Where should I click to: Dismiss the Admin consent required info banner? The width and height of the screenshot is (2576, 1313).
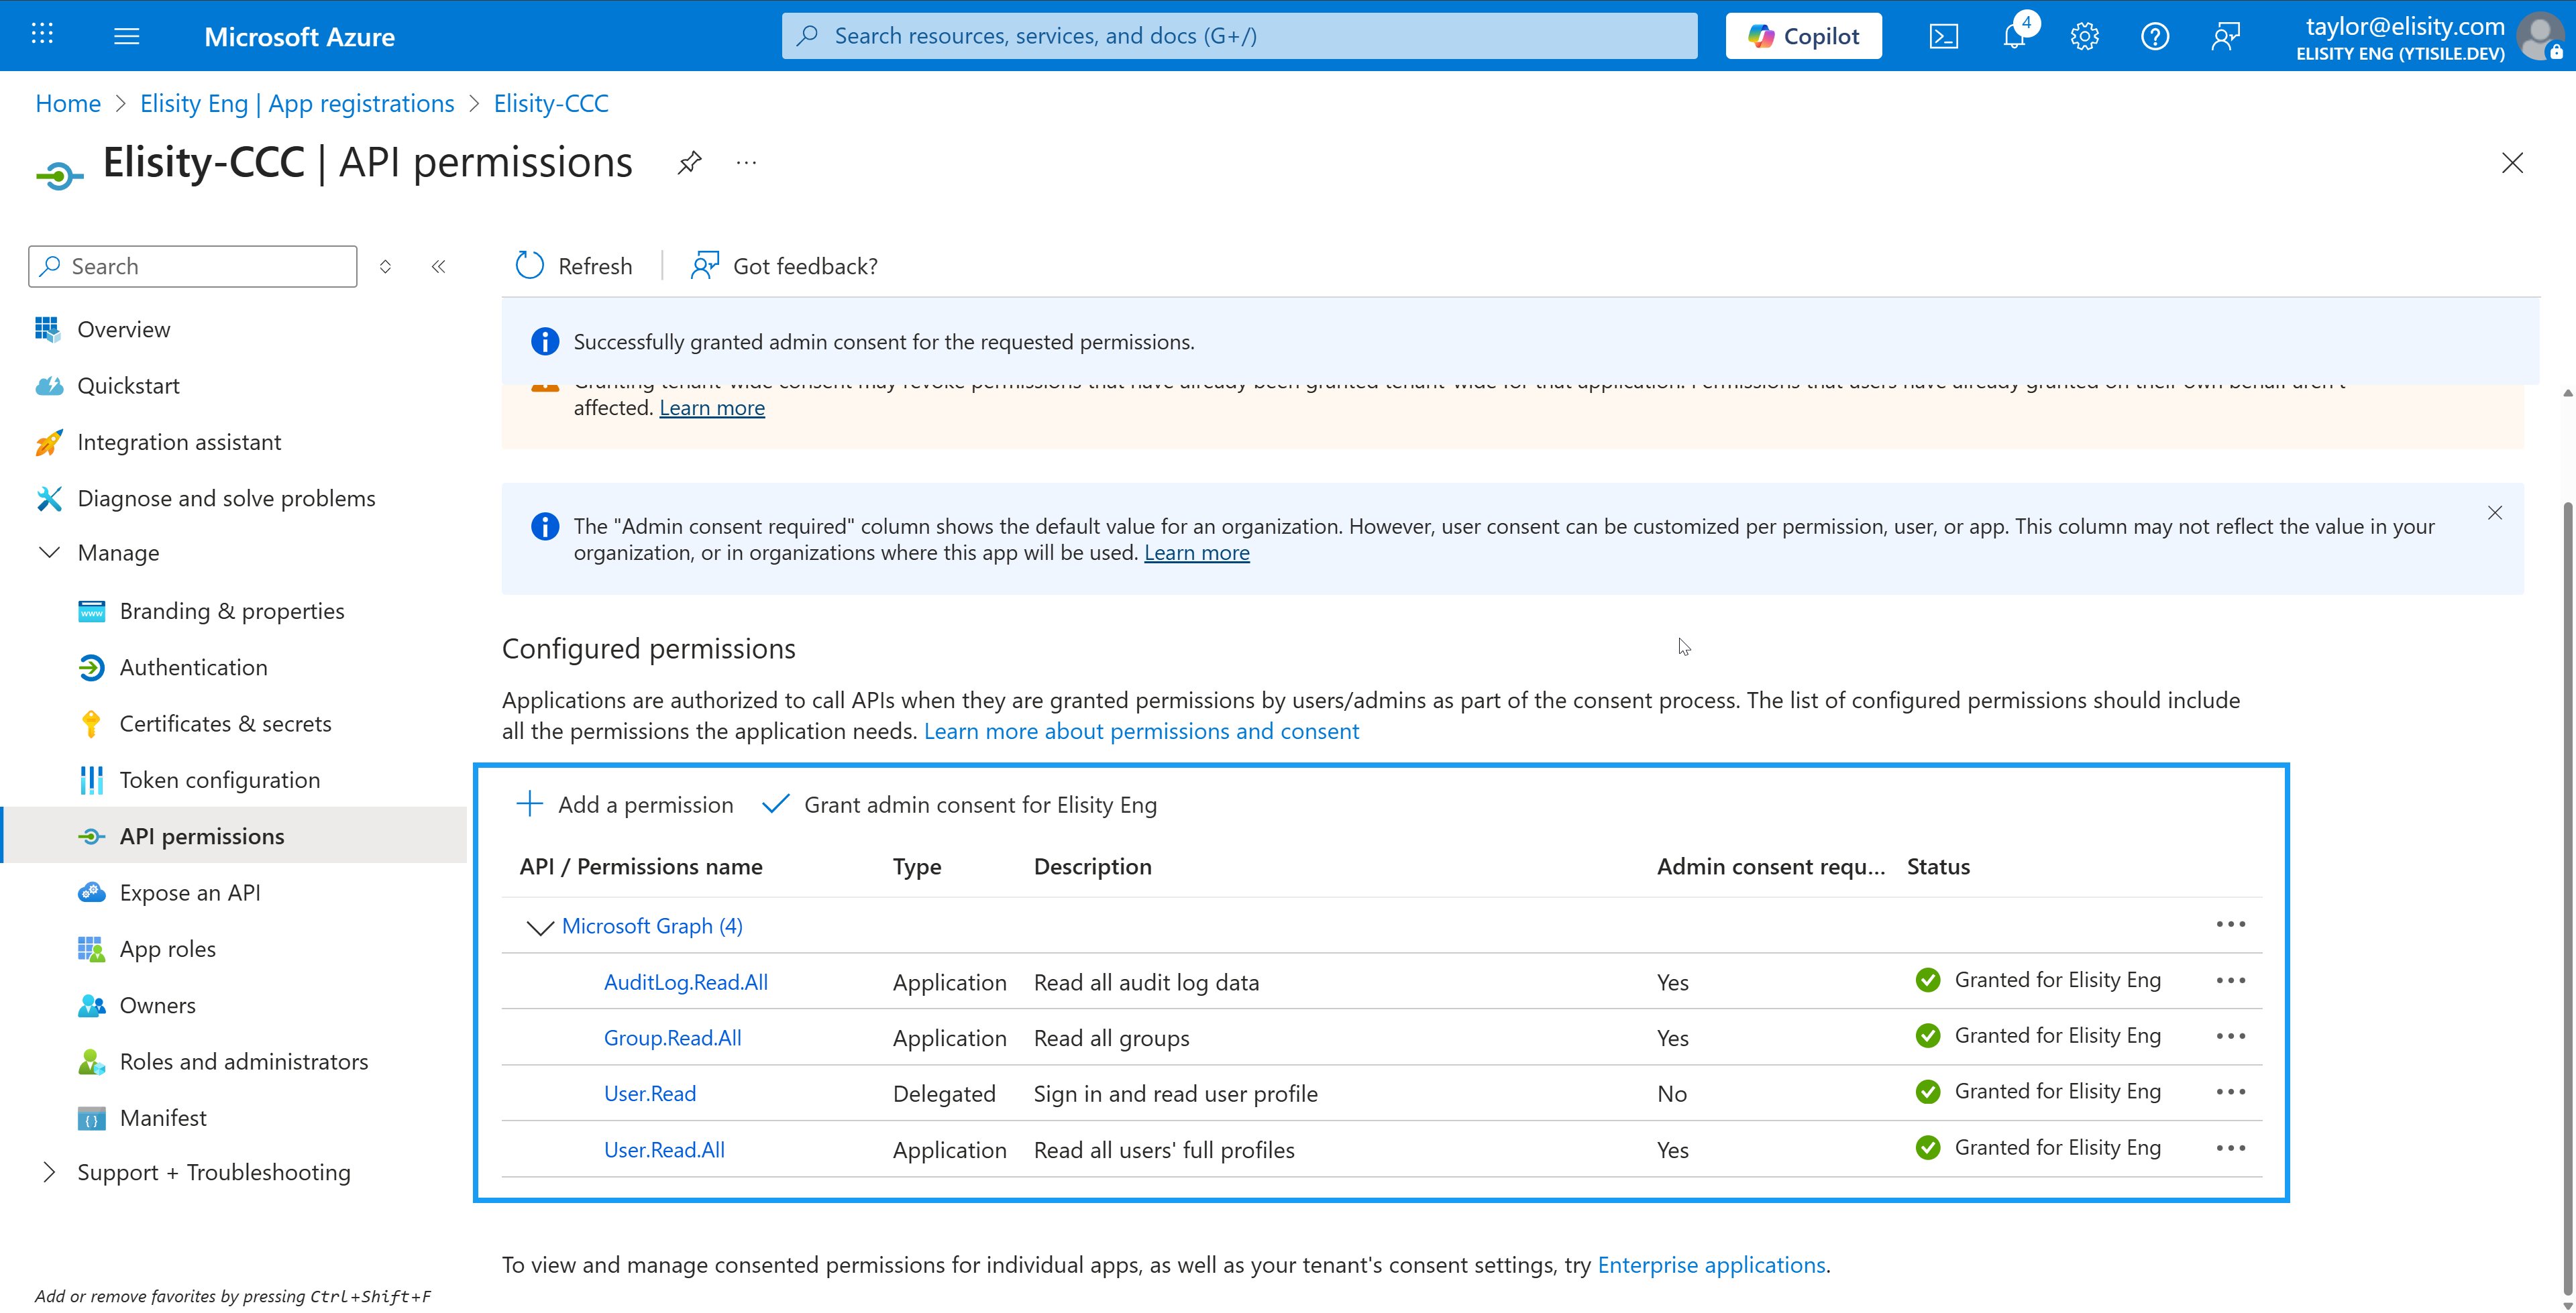coord(2495,513)
